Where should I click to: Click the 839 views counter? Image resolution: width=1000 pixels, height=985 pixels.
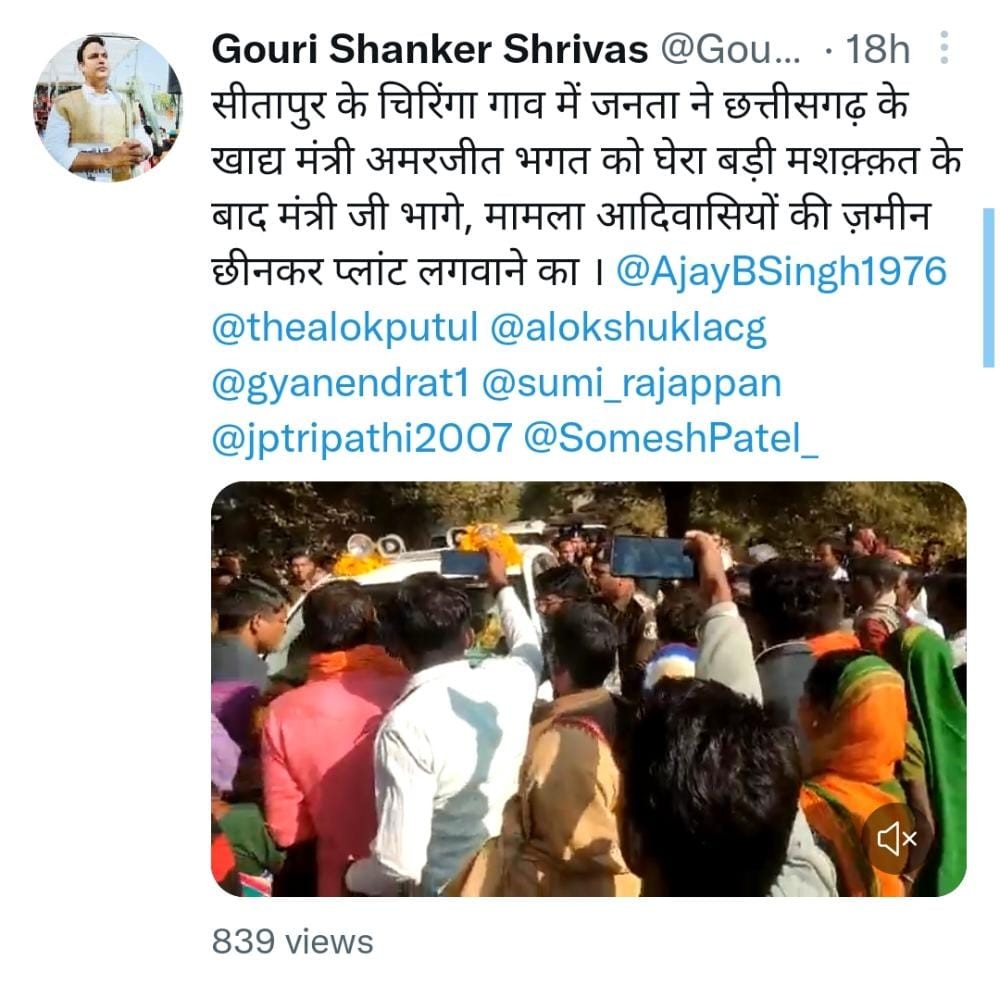click(292, 942)
